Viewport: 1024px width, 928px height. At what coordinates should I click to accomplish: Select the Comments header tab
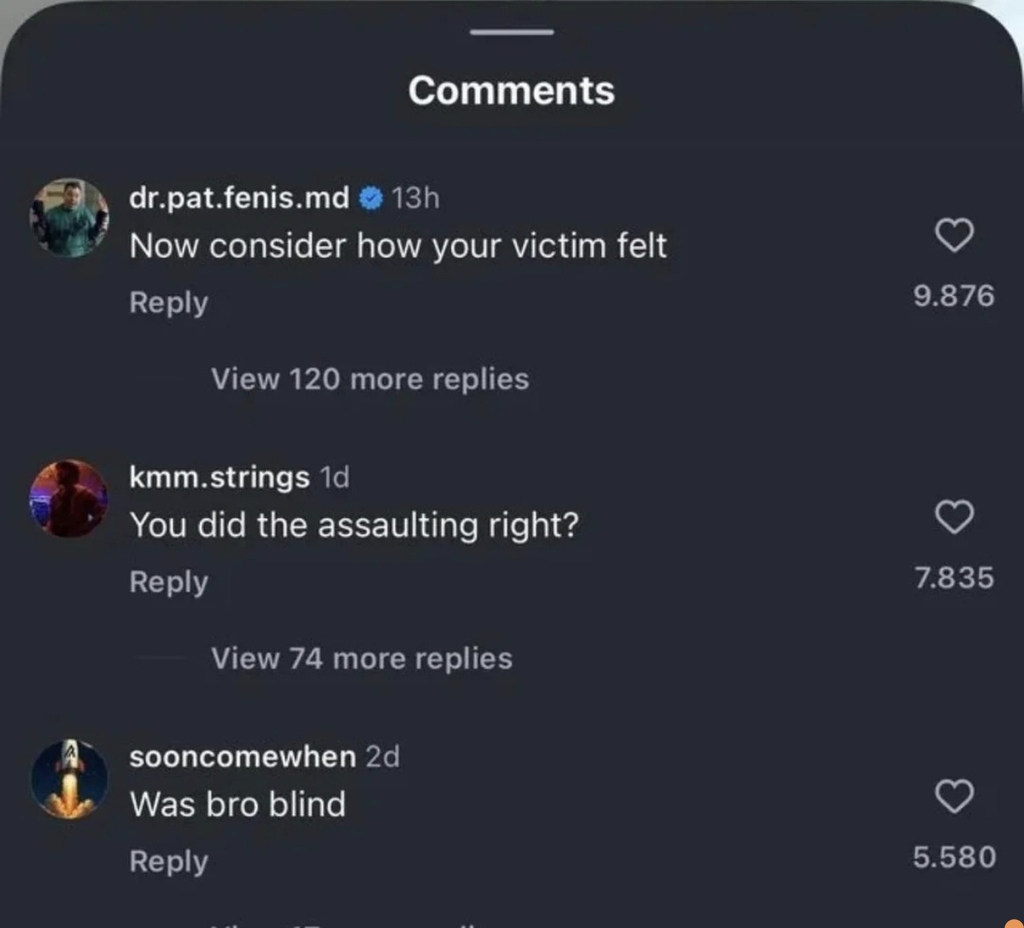click(511, 91)
